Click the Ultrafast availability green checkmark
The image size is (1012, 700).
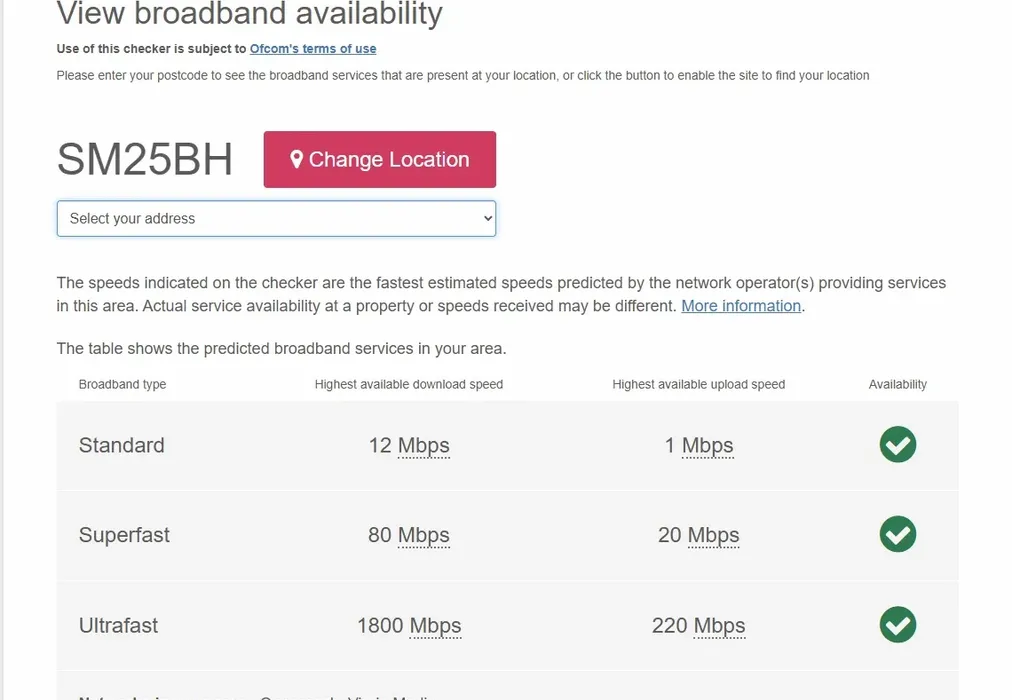pos(897,625)
